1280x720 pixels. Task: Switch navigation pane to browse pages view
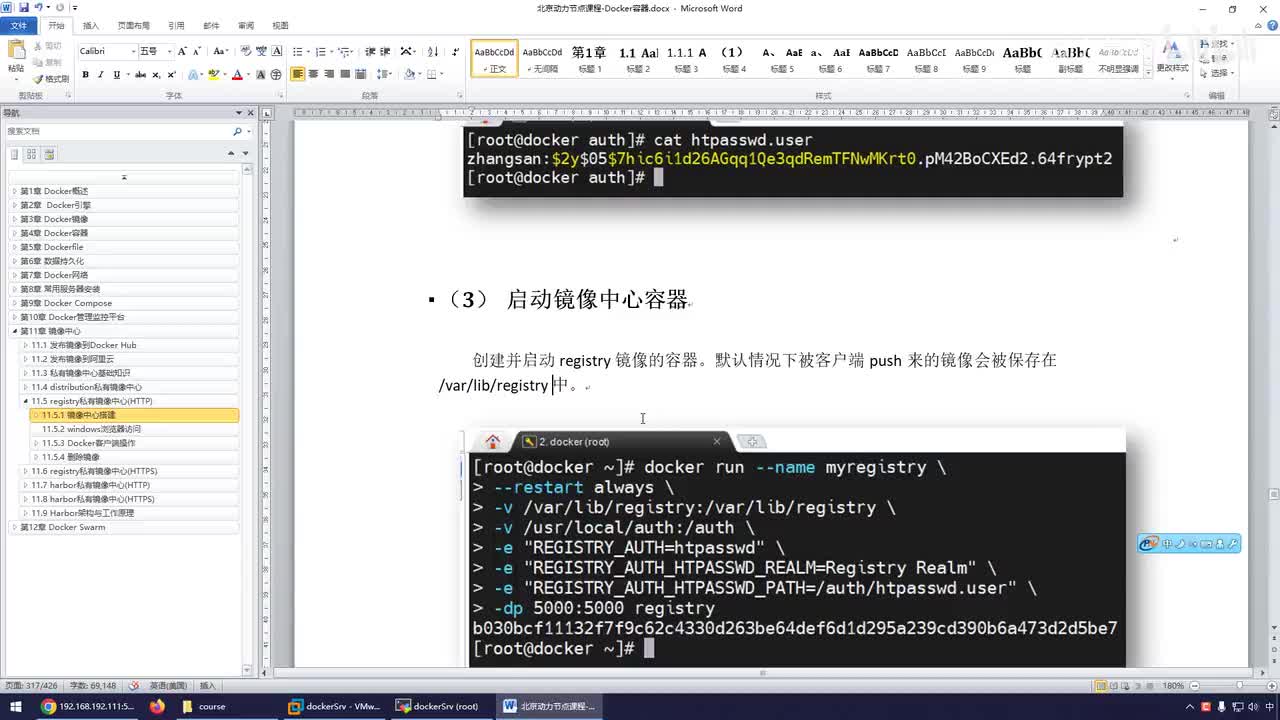pos(32,154)
